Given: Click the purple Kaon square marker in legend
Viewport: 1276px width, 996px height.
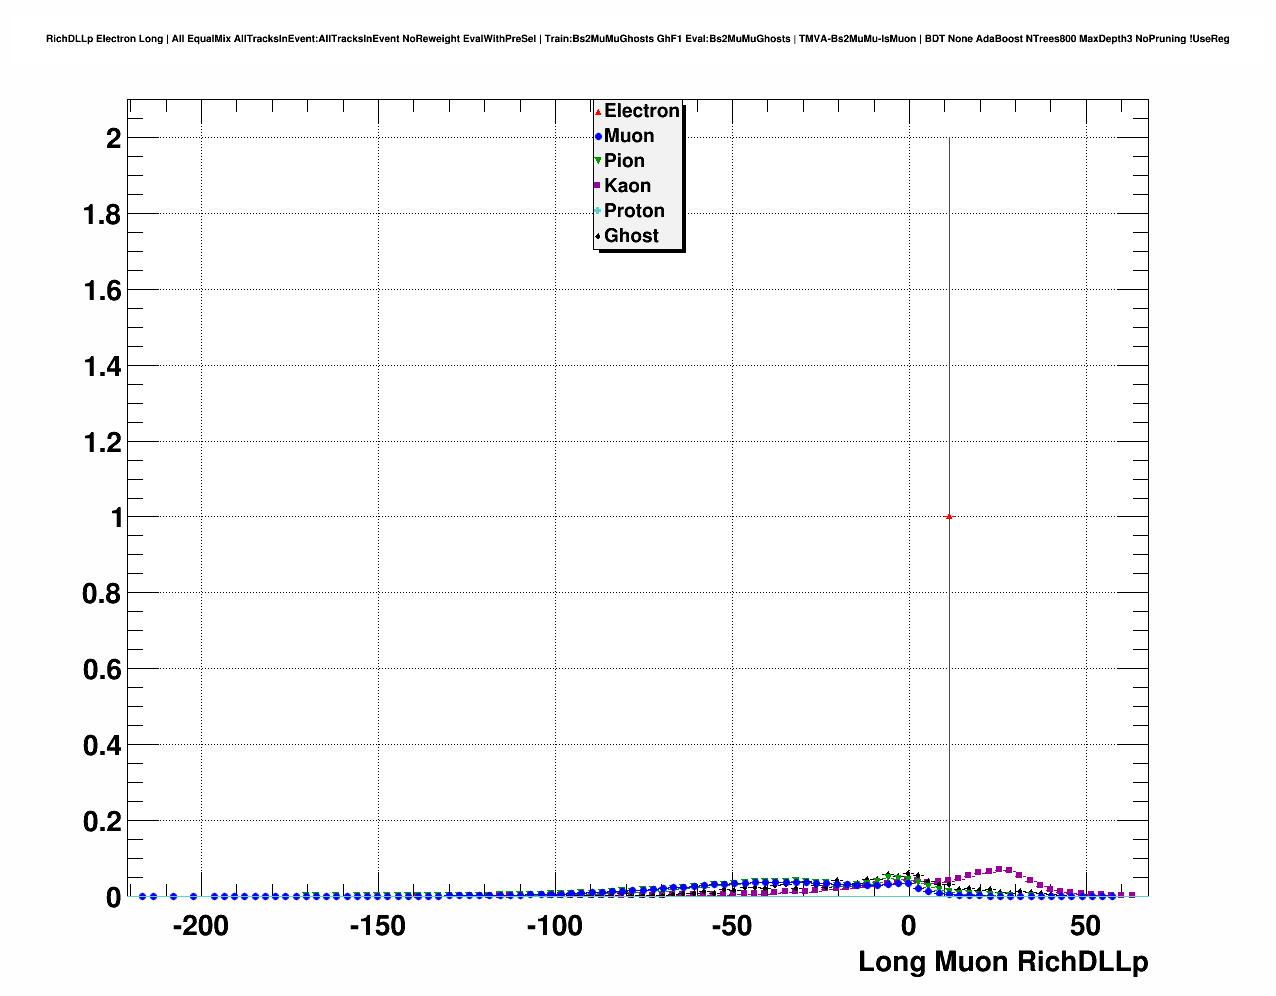Looking at the screenshot, I should pos(598,186).
